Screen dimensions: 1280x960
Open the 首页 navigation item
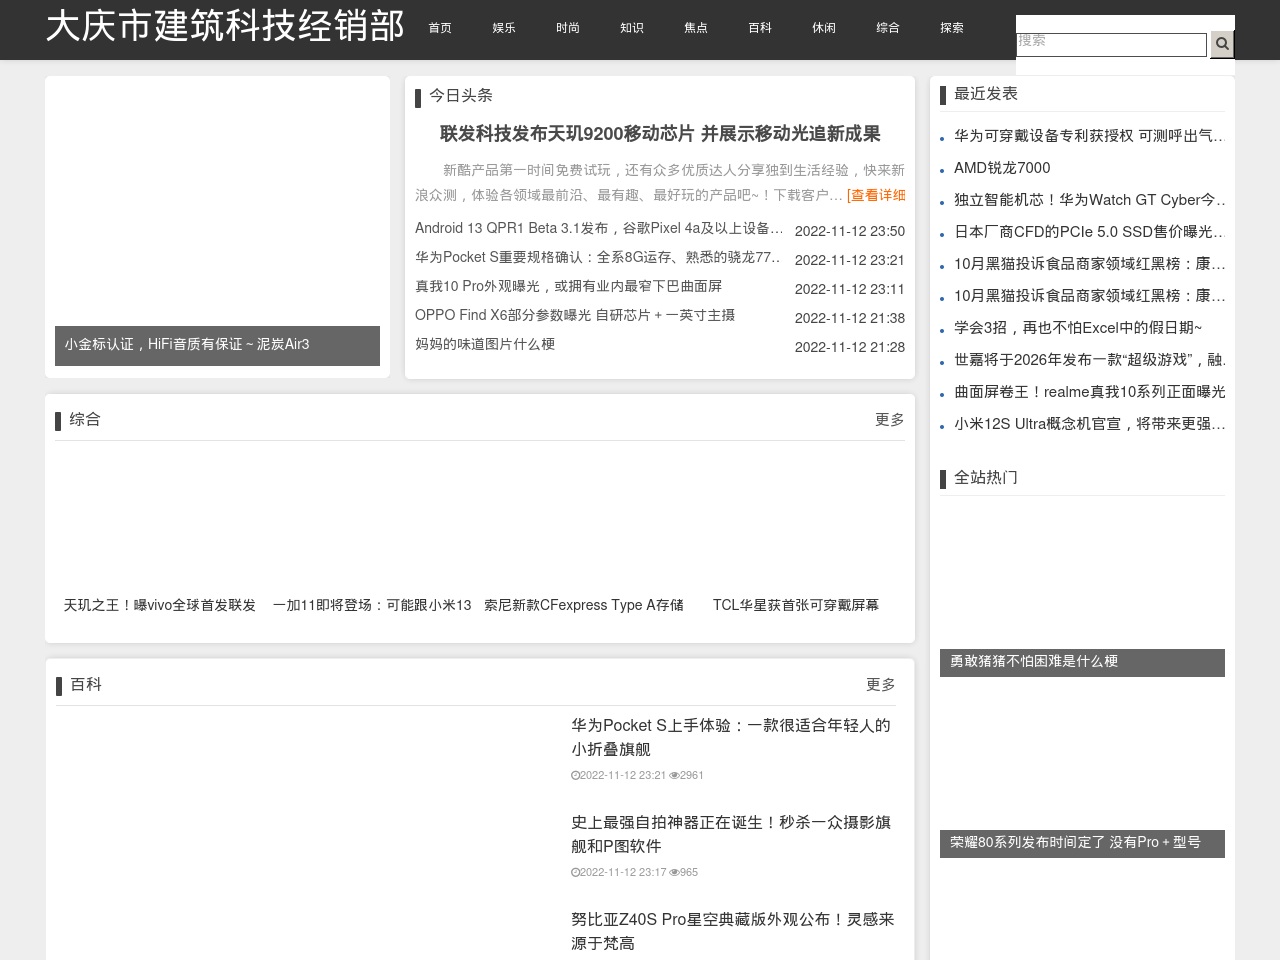(440, 28)
